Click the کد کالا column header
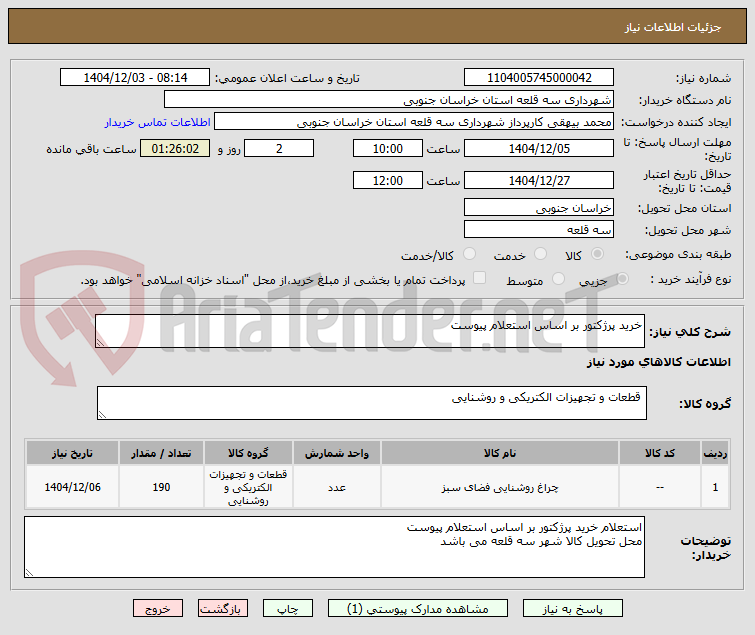This screenshot has width=755, height=635. tap(660, 453)
